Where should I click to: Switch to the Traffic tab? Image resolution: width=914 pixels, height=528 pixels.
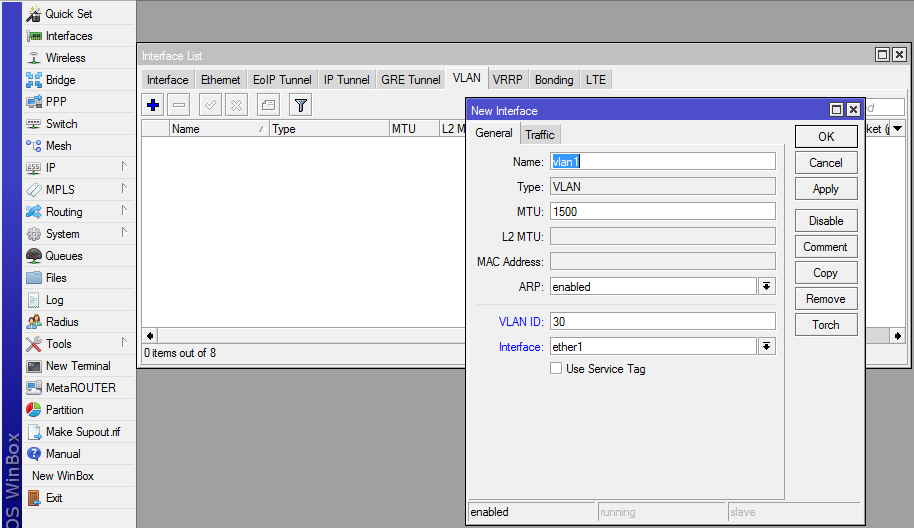coord(539,134)
